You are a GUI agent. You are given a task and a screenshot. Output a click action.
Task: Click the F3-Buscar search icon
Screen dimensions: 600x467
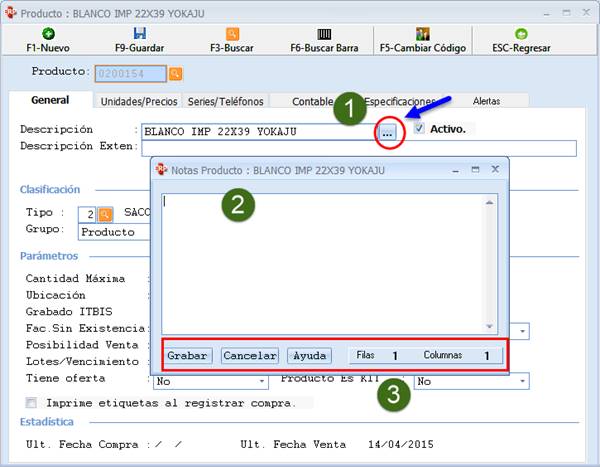coord(232,33)
